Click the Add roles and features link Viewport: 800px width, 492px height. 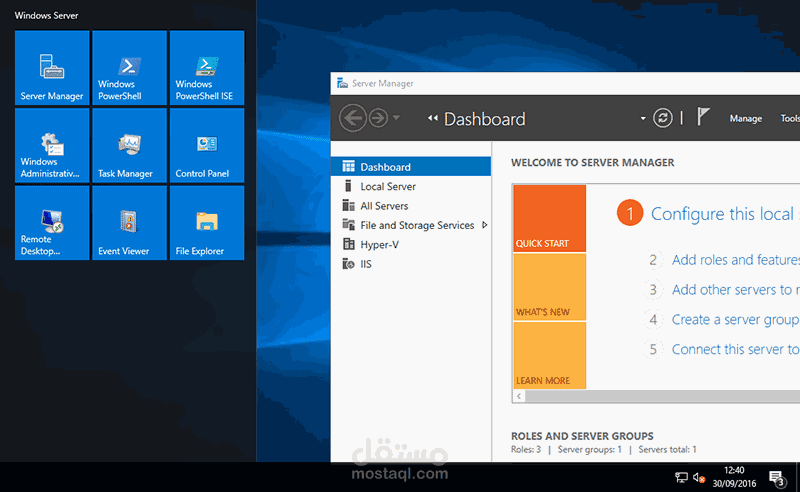coord(735,260)
